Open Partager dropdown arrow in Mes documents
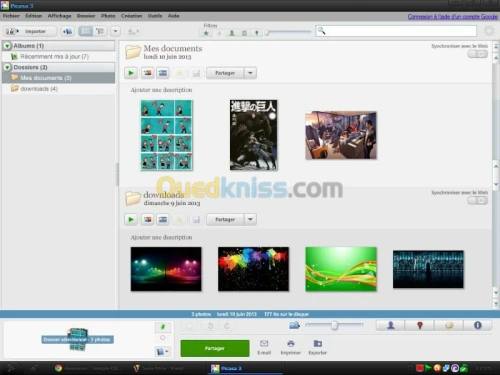This screenshot has height=375, width=500. [x=250, y=73]
